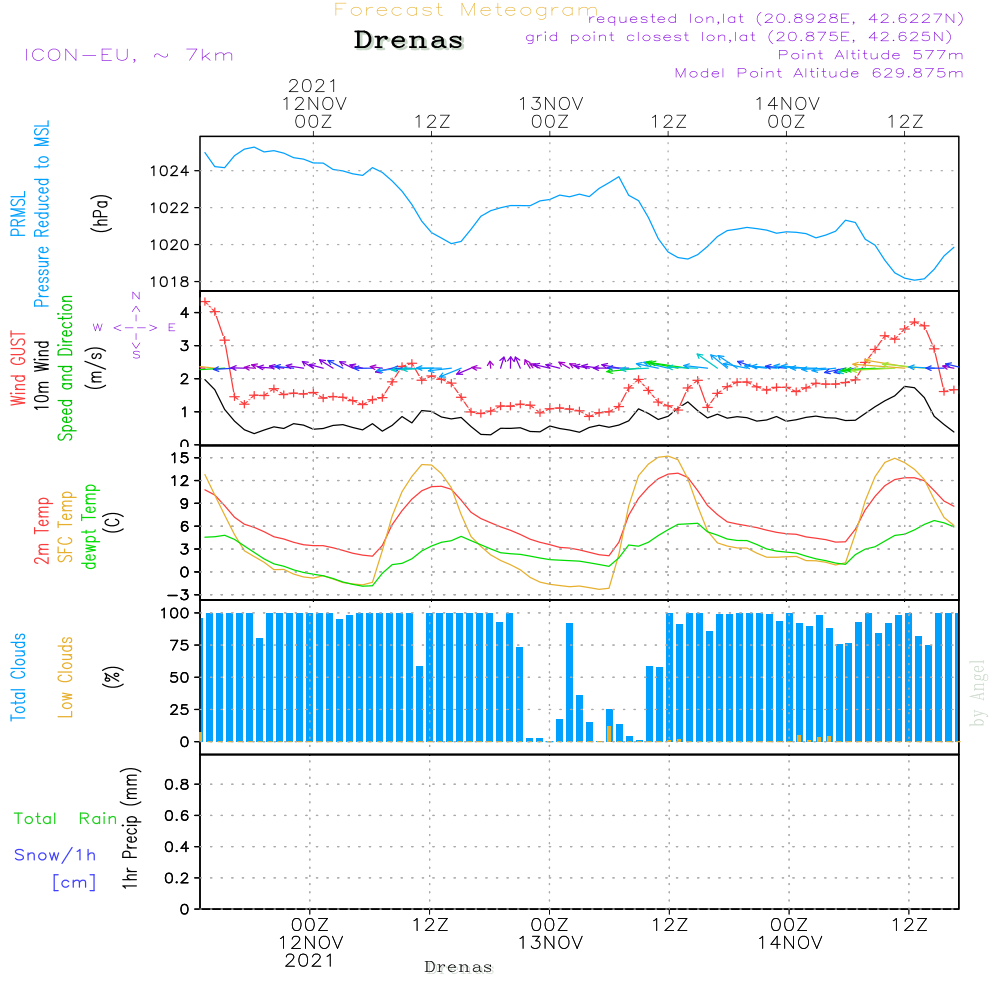
Task: Click the '(%)' cloud unit label
Action: click(x=112, y=677)
